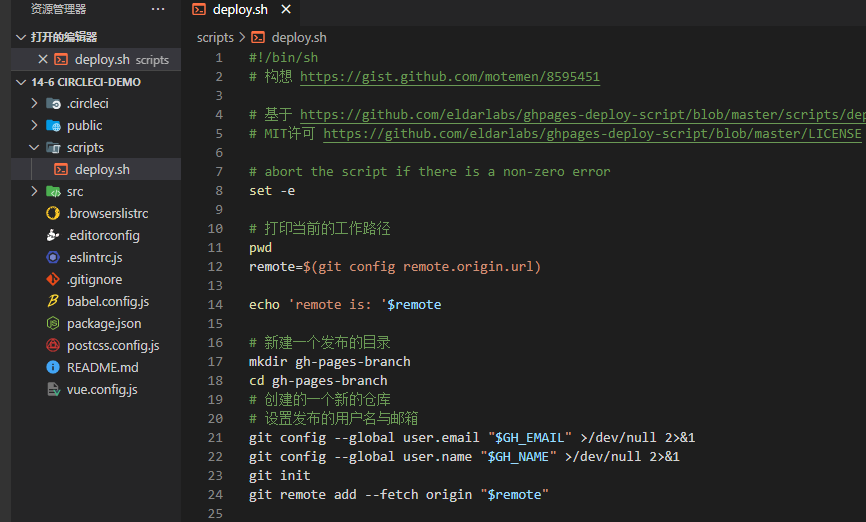This screenshot has width=866, height=522.
Task: Follow the gist.github.com motemen link
Action: (450, 77)
